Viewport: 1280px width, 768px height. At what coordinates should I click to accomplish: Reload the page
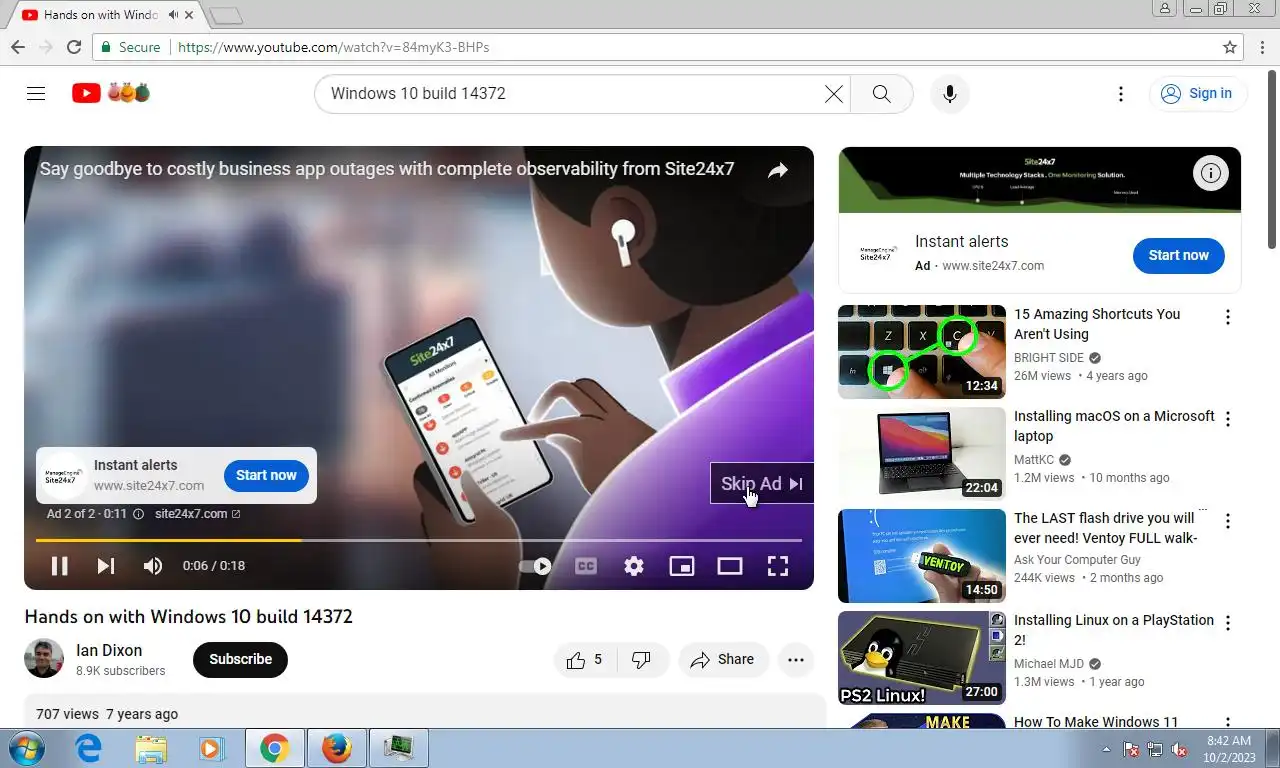[x=73, y=47]
